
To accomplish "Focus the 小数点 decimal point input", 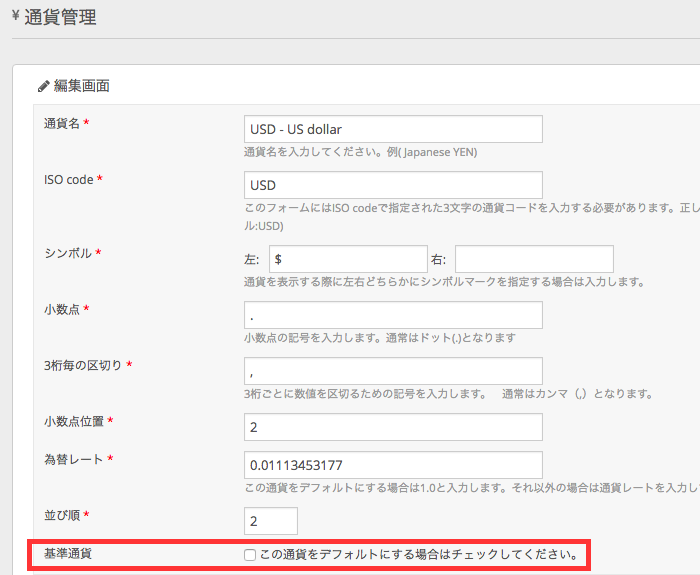I will tap(393, 315).
